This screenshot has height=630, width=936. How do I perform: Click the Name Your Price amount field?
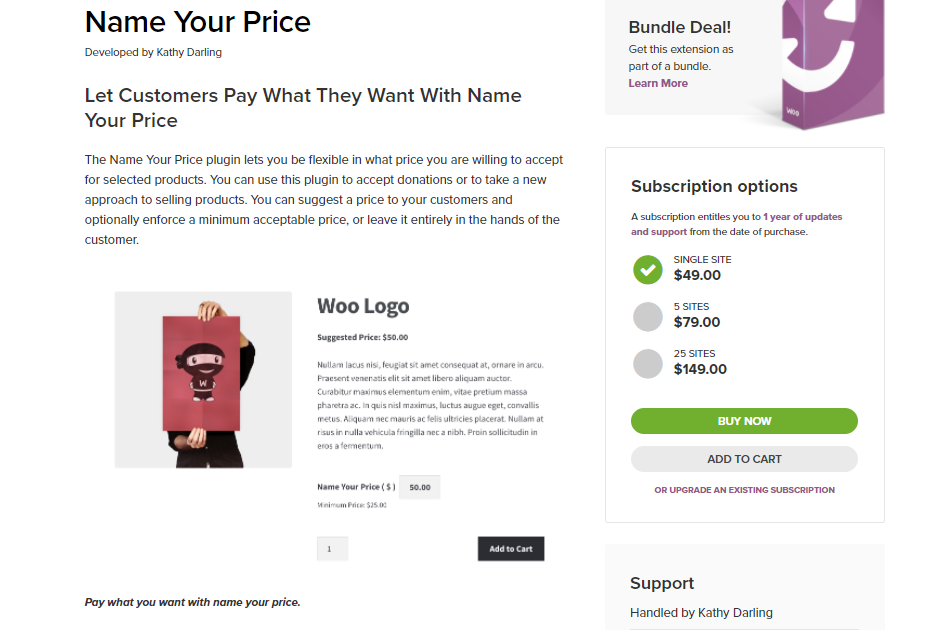pos(420,487)
